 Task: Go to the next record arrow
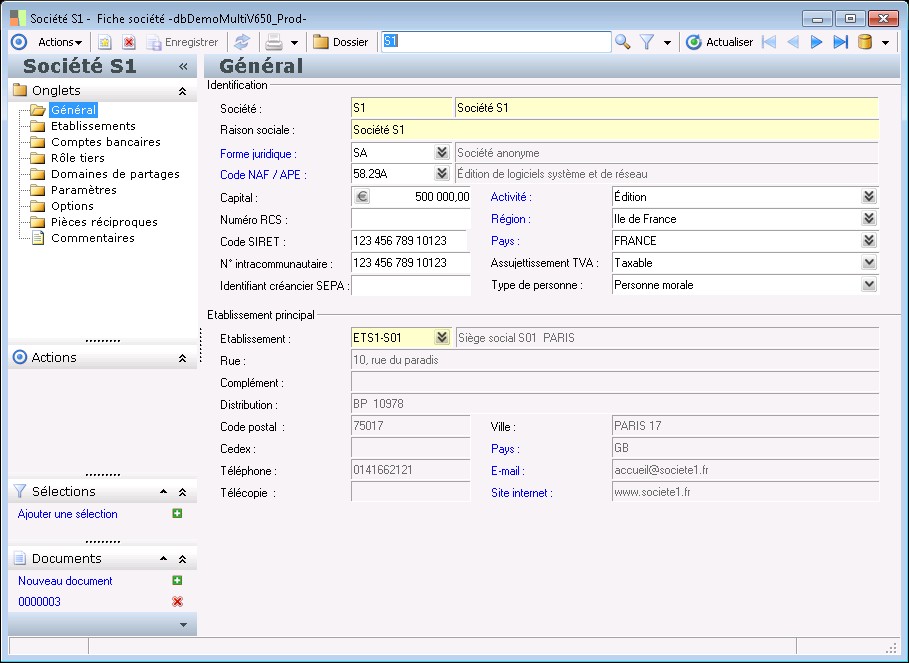(817, 42)
